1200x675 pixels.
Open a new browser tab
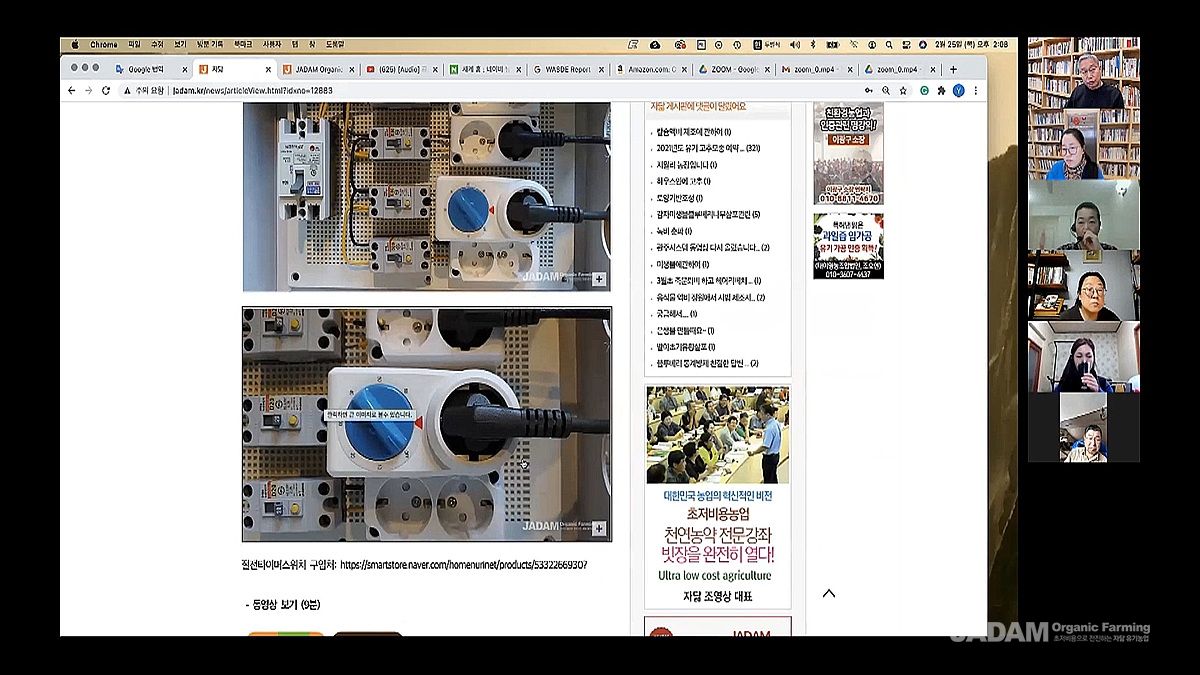coord(953,69)
